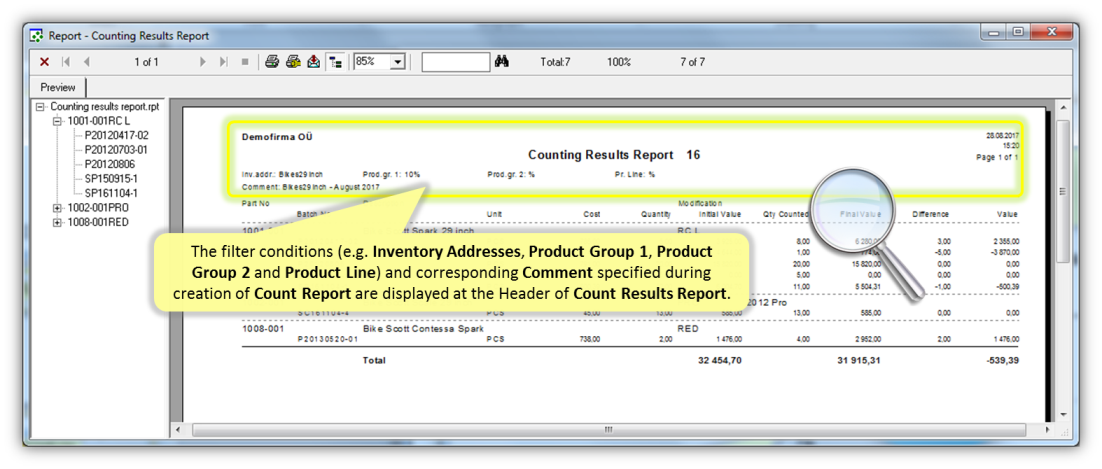
Task: Select SP161104-1 in tree
Action: coord(111,193)
